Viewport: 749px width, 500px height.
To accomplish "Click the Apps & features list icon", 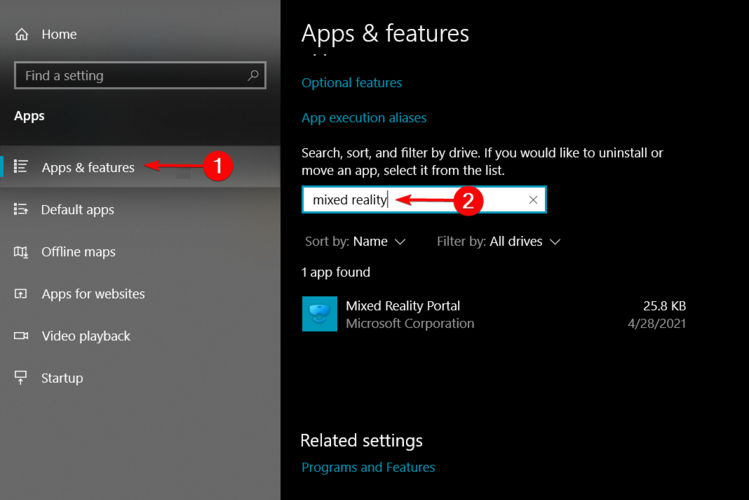I will (x=21, y=166).
